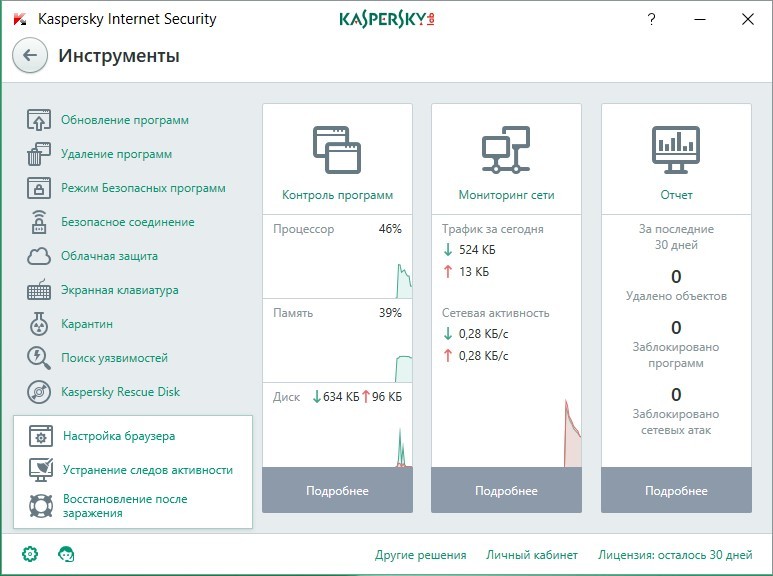
Task: Click the Мониторинг сети network icon
Action: (506, 150)
